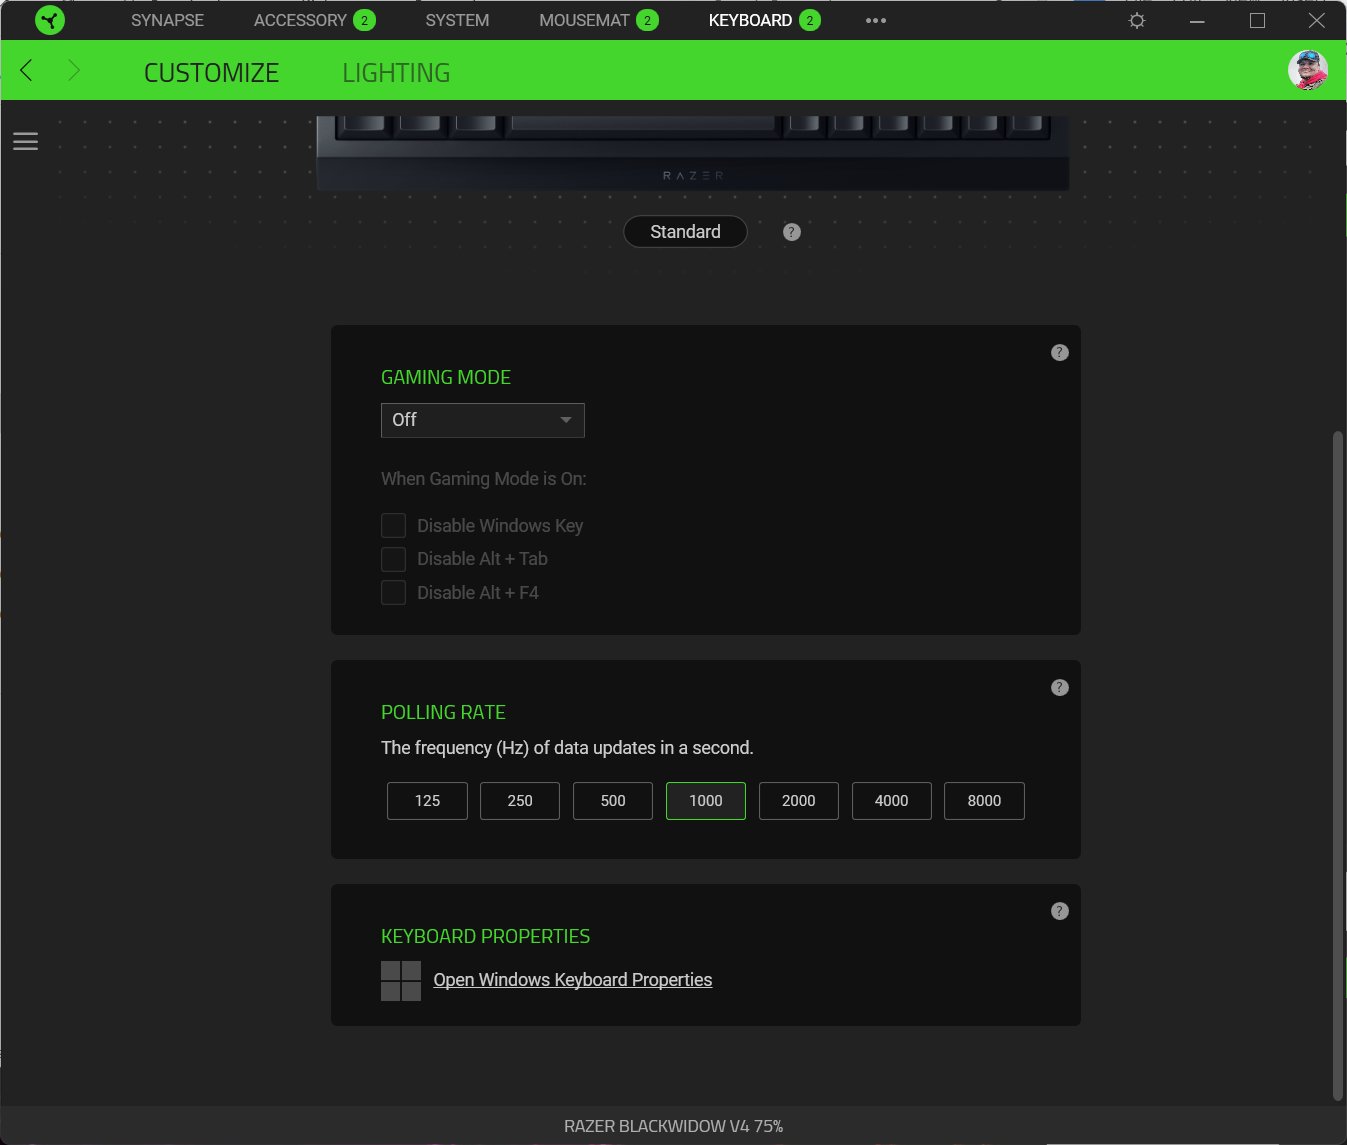Select the 1000 Hz polling rate
The image size is (1347, 1145).
pos(706,801)
